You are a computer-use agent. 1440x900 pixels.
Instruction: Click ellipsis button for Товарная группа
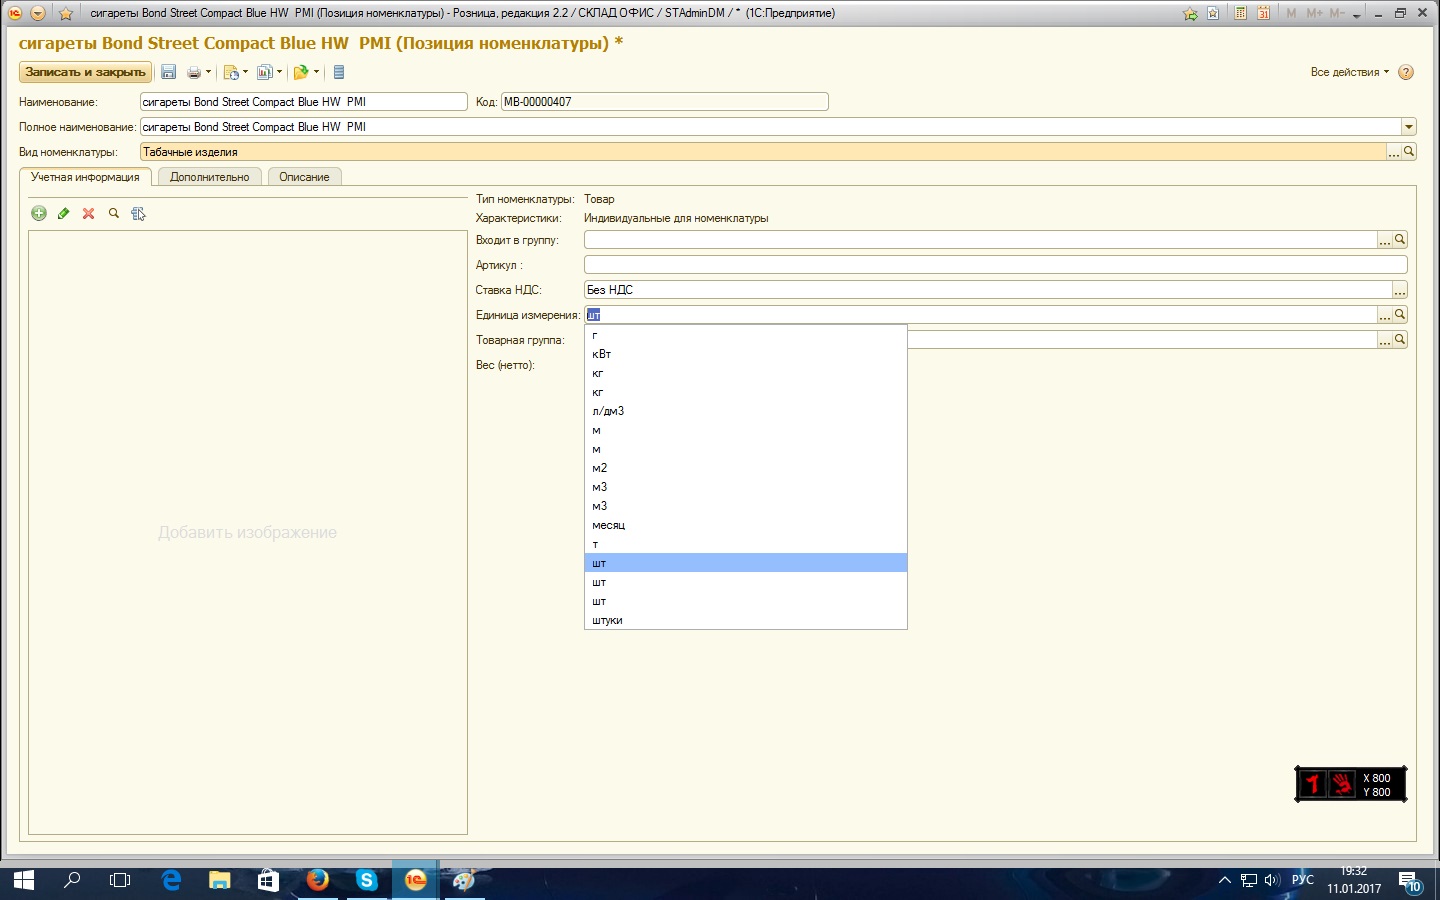[x=1385, y=340]
